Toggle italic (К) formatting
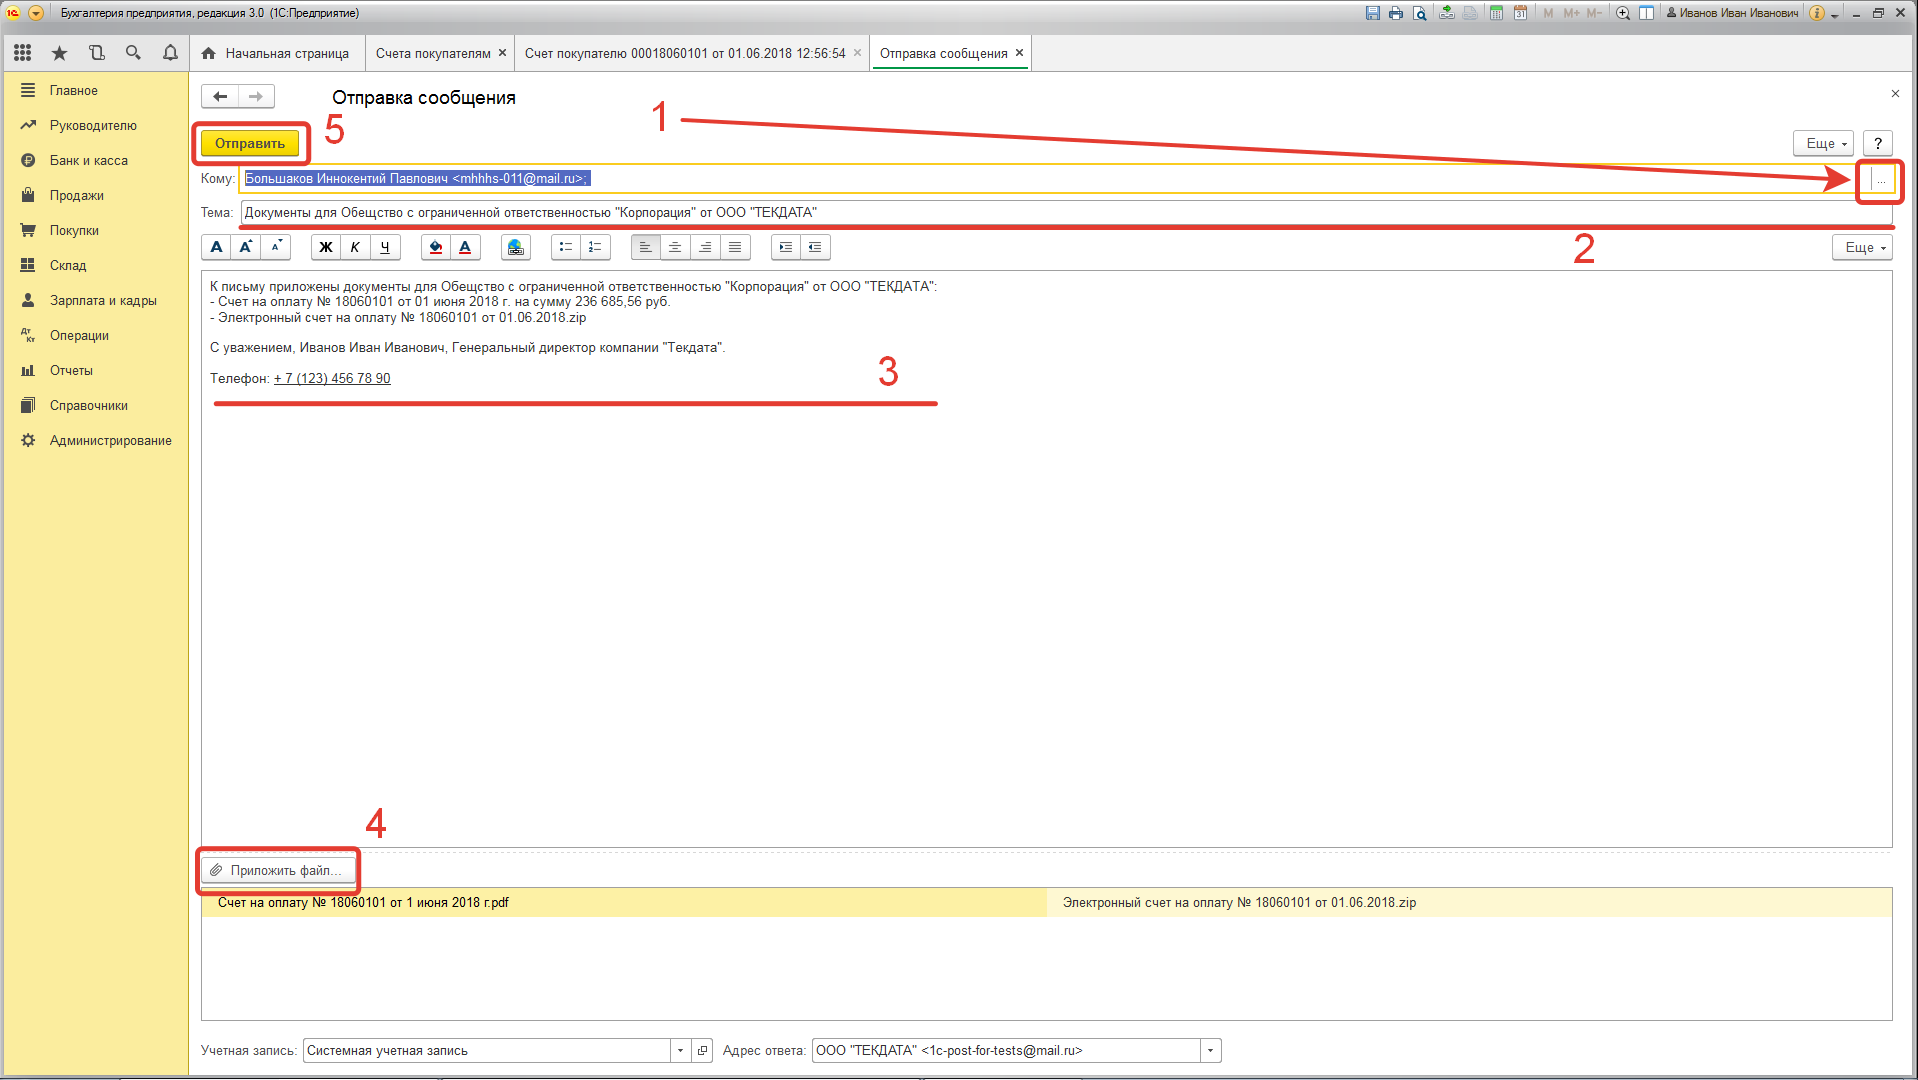 (355, 247)
